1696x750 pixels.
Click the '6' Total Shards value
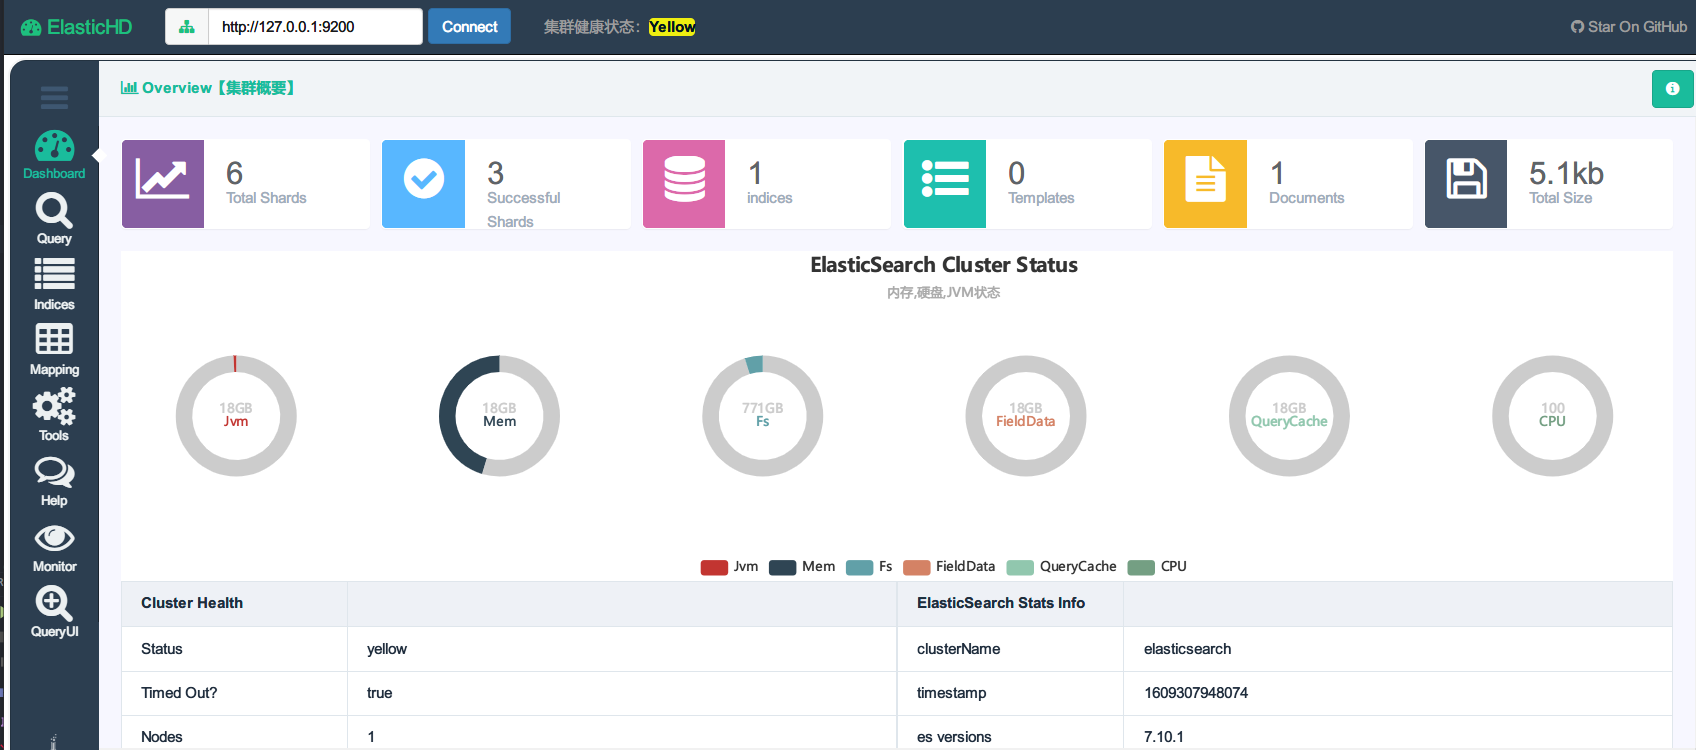coord(235,173)
